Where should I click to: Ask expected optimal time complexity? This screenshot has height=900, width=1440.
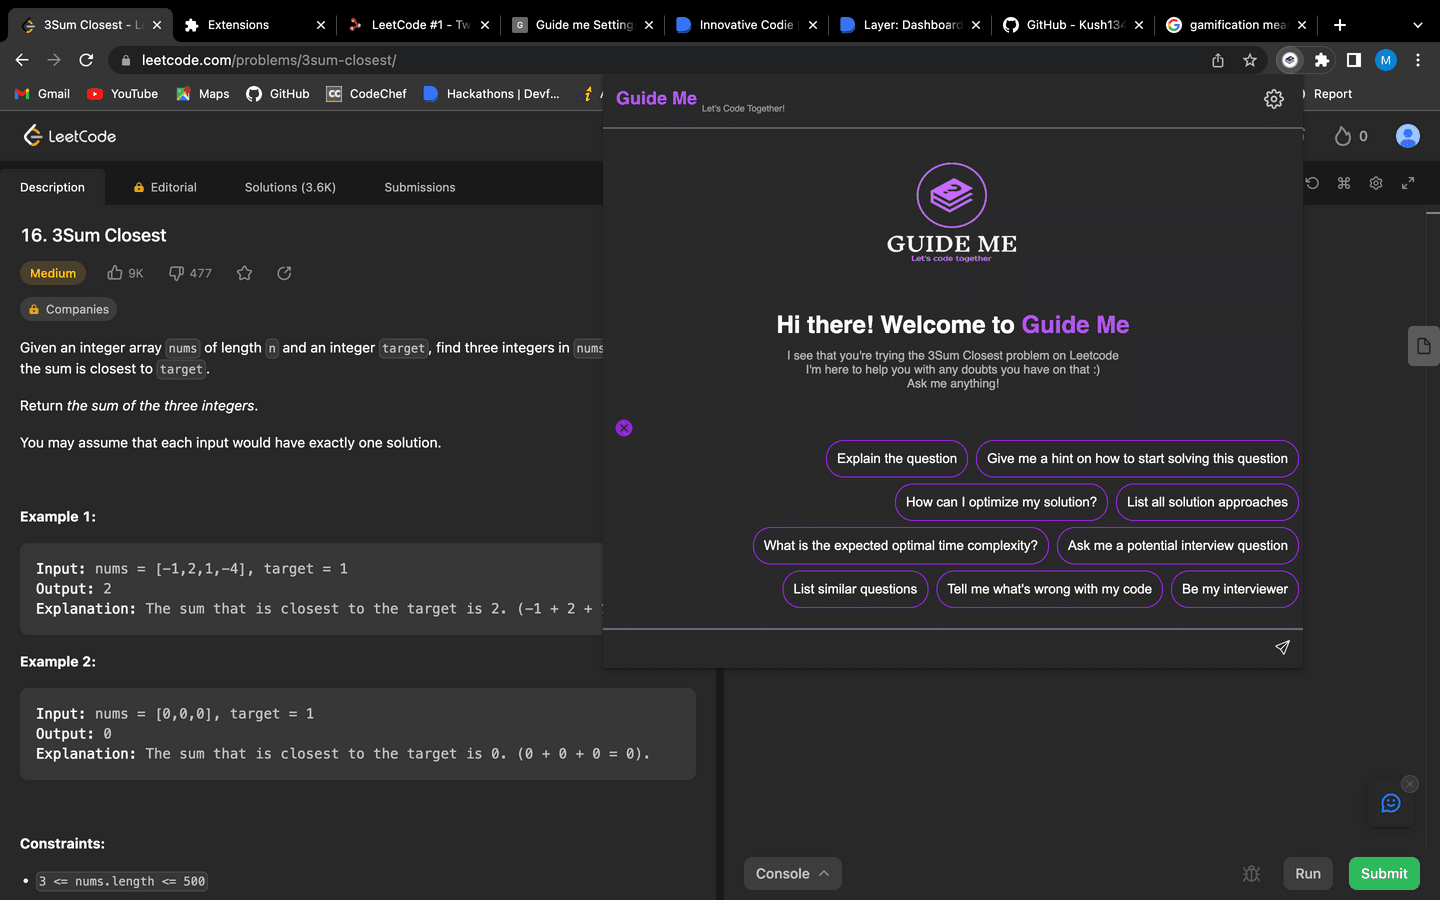(x=900, y=545)
